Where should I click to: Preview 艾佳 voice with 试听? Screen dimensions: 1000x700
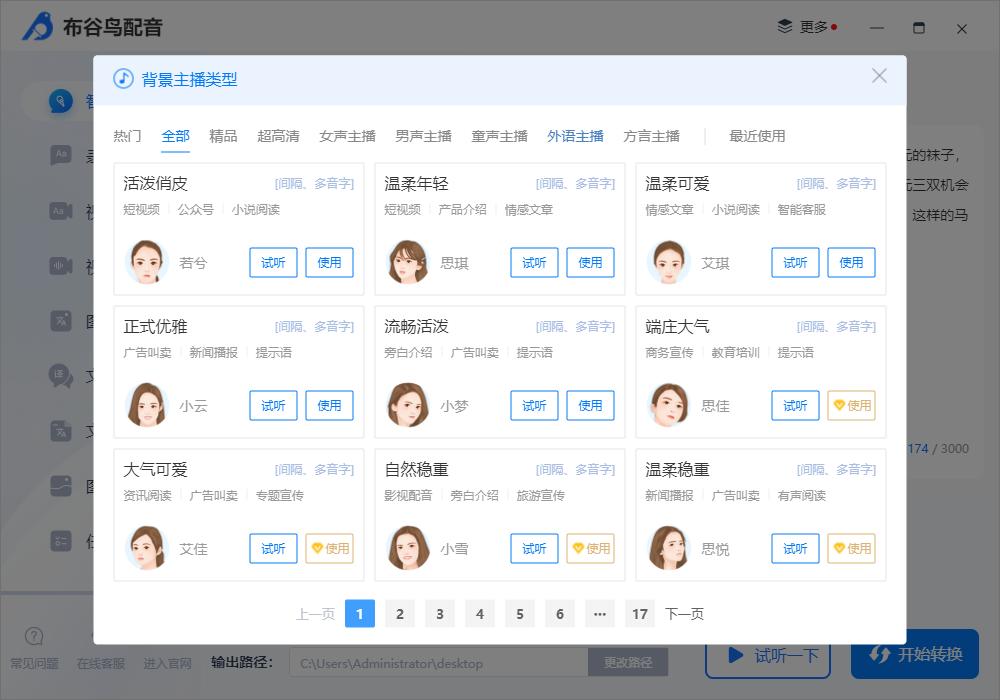coord(273,548)
